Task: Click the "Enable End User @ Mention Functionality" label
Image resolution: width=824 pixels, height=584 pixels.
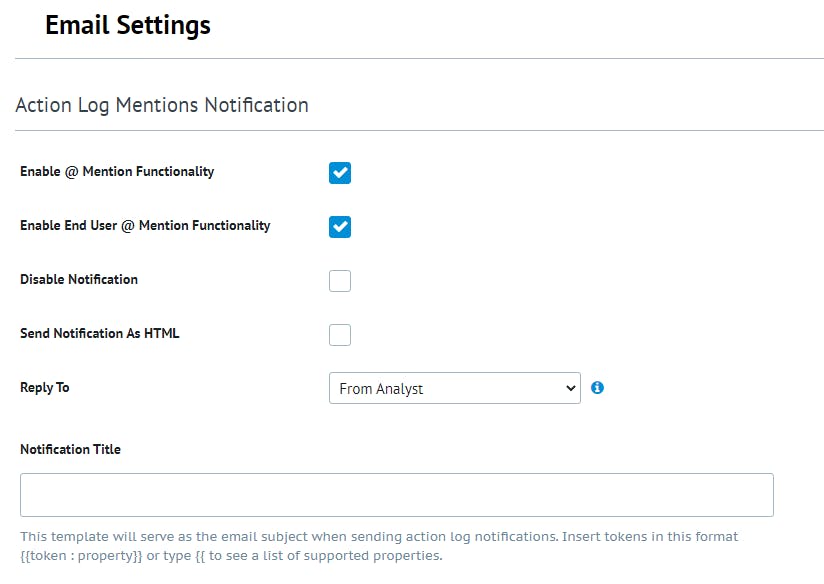Action: tap(145, 226)
